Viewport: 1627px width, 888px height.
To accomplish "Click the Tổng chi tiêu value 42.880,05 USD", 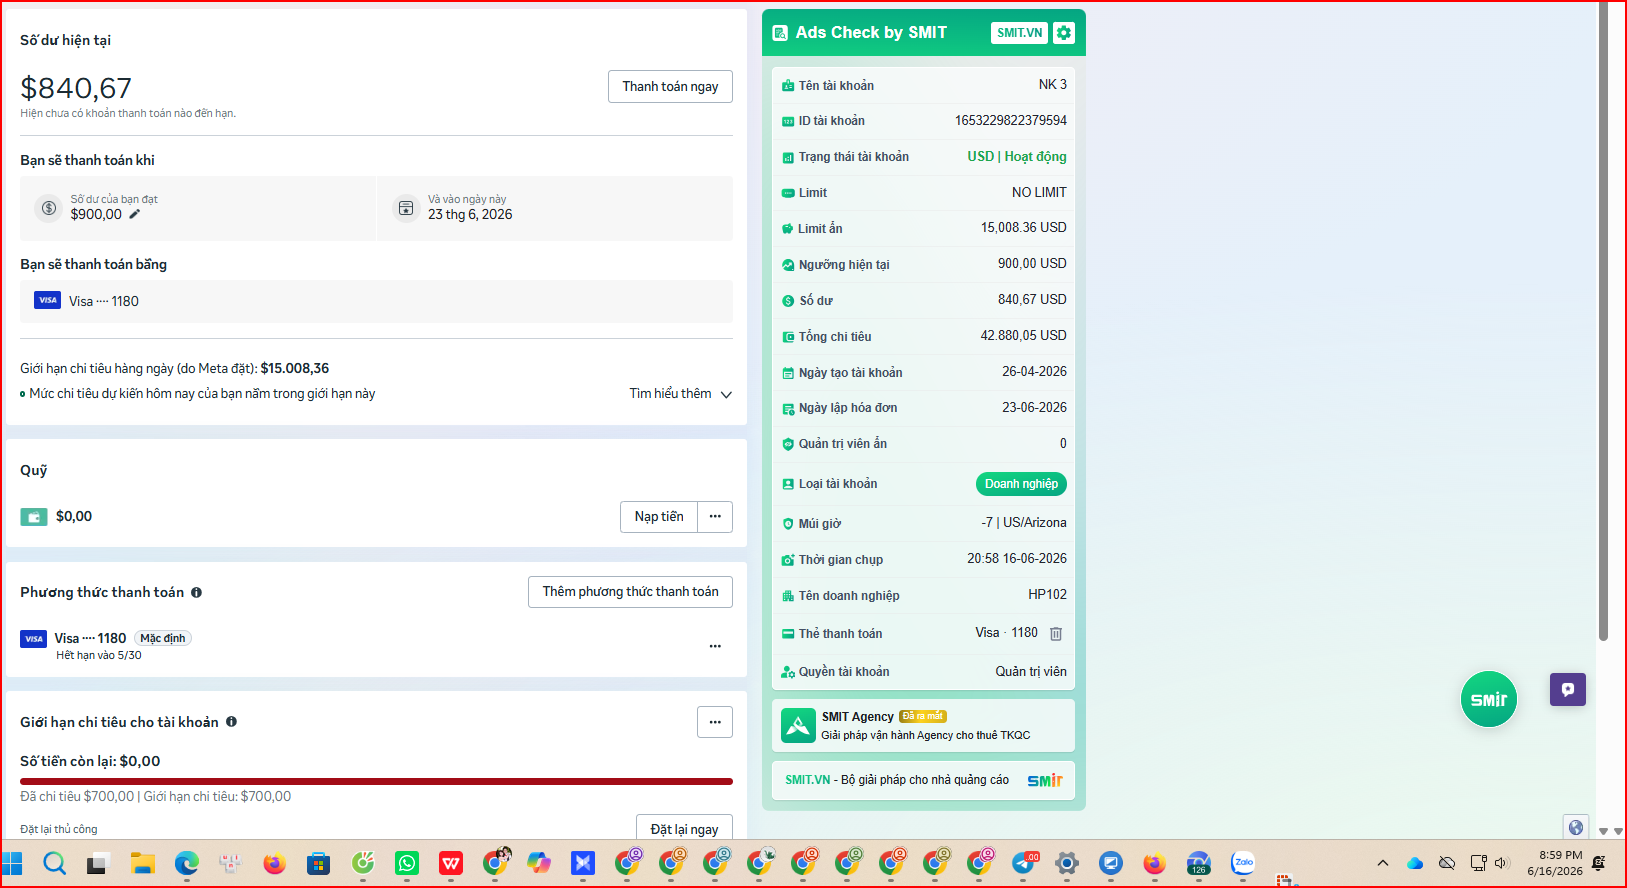I will 1023,336.
